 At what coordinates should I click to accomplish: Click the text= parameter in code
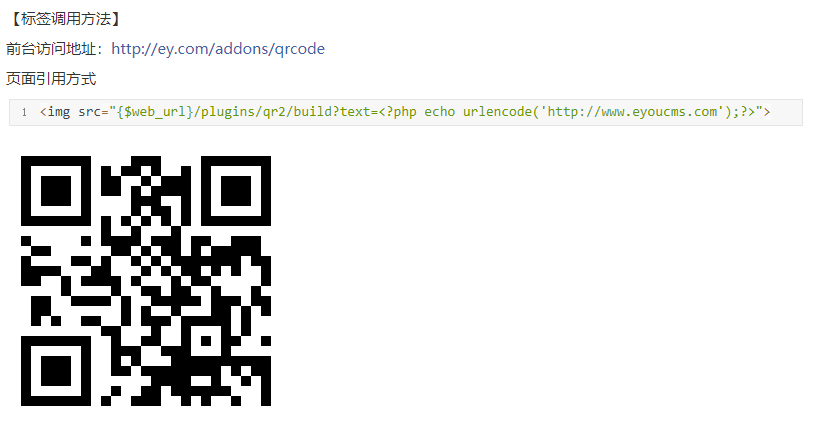pos(359,112)
